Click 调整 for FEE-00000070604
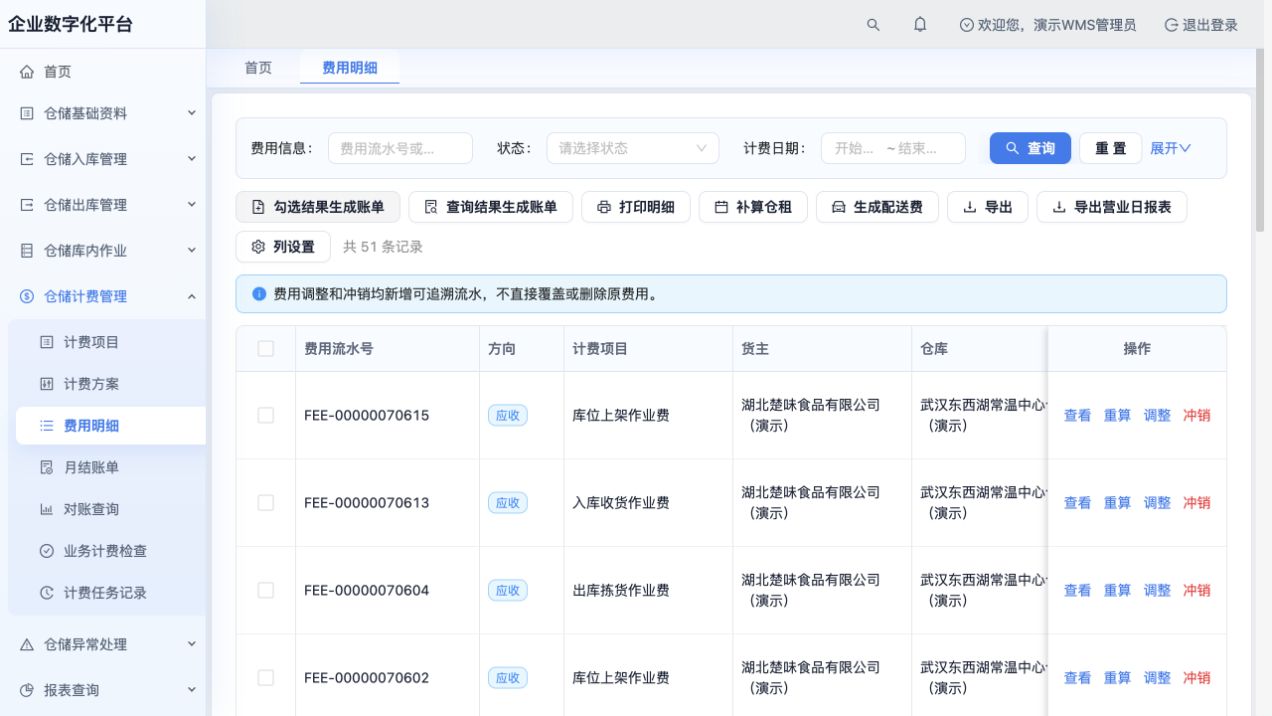 pos(1157,590)
